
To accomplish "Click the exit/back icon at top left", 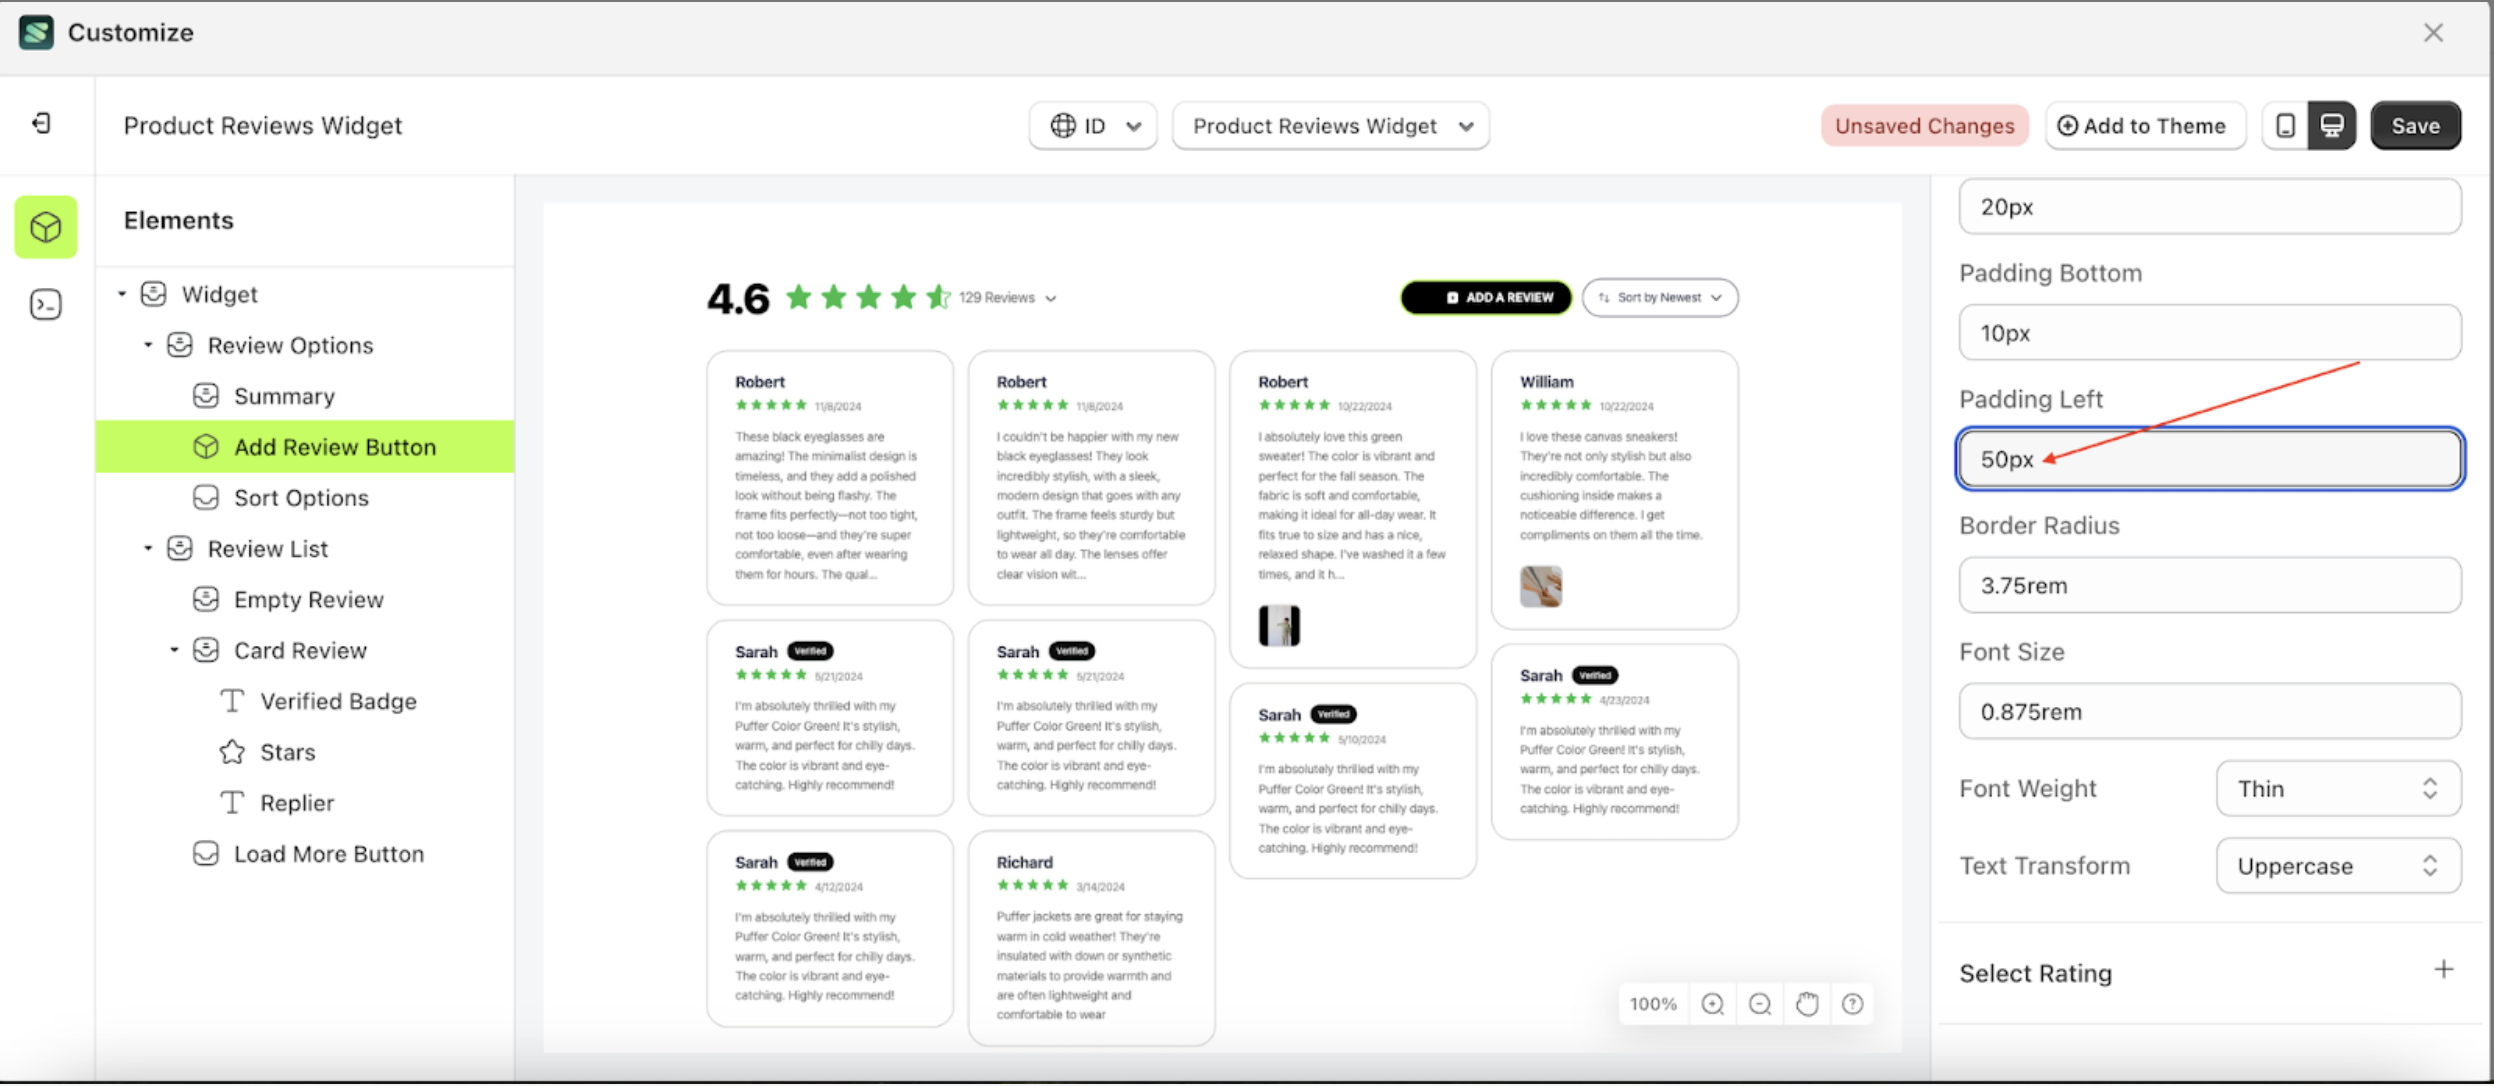I will click(41, 123).
